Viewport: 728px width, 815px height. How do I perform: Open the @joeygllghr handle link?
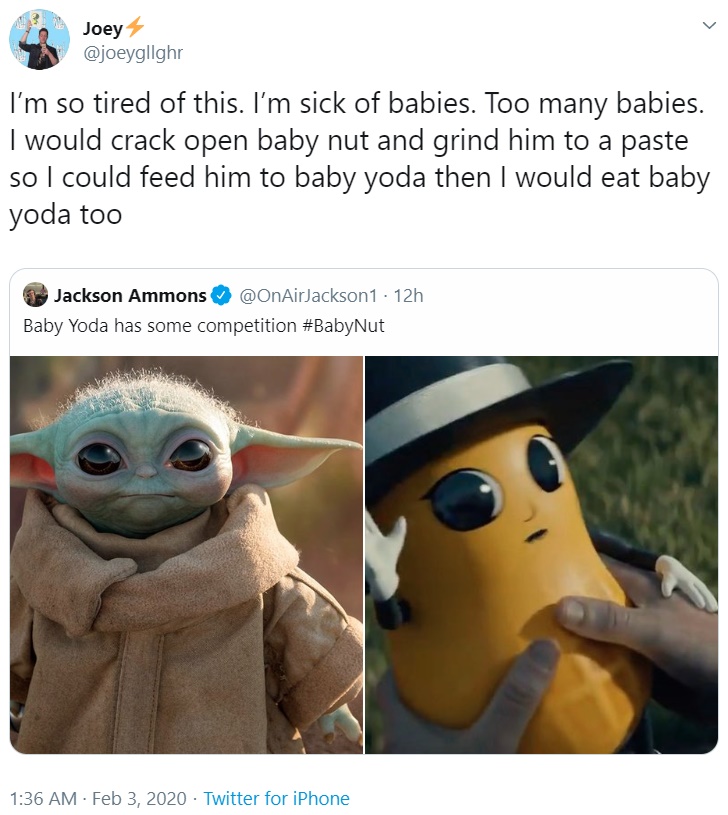pyautogui.click(x=133, y=52)
